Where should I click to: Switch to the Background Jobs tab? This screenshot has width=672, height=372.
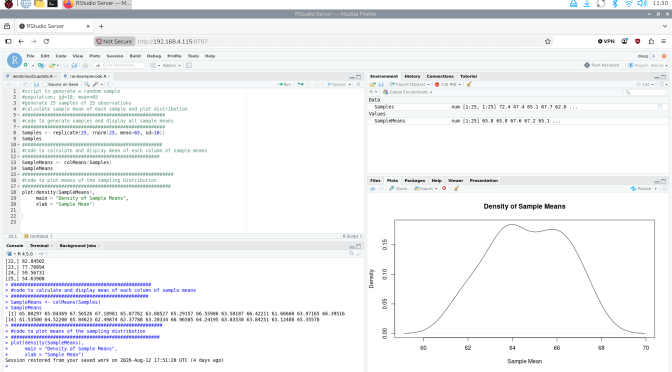tap(78, 246)
